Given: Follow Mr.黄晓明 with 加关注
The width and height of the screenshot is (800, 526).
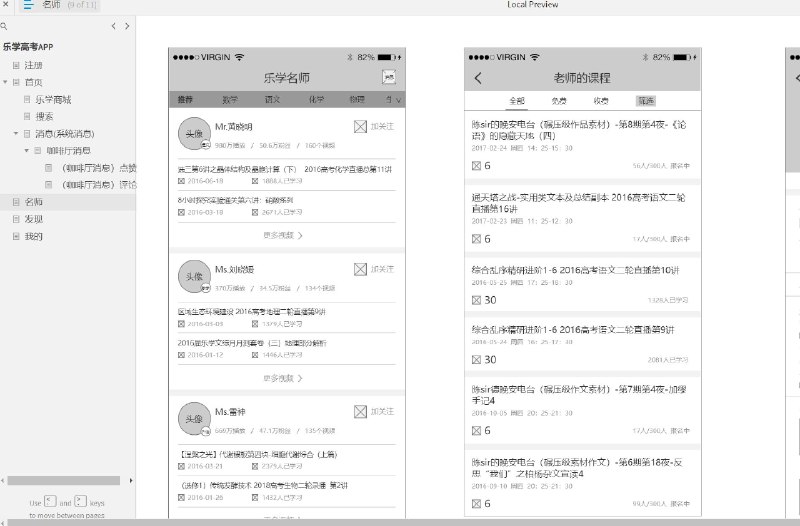Looking at the screenshot, I should tap(374, 127).
